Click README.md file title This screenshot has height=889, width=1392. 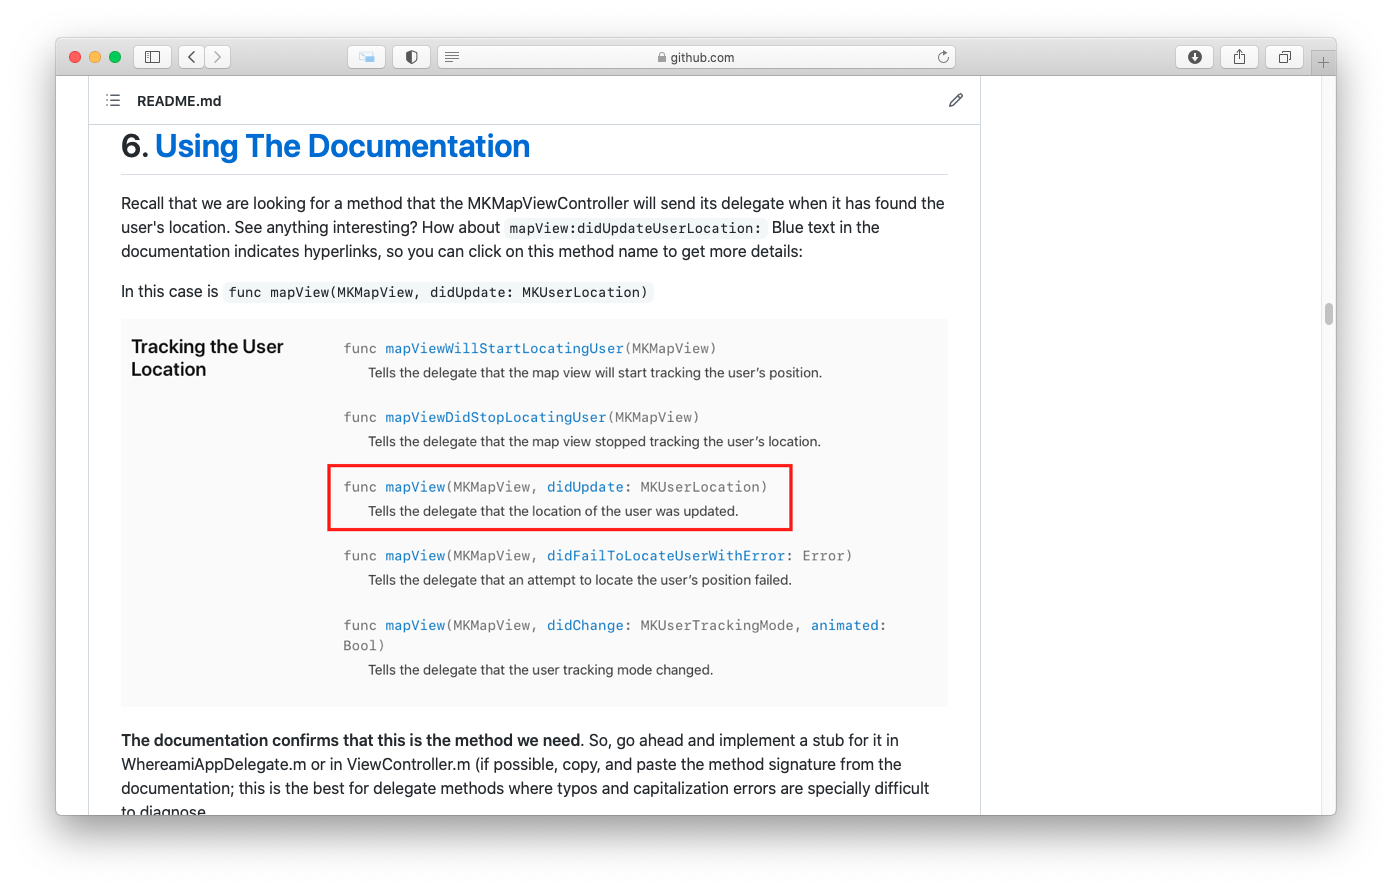179,101
